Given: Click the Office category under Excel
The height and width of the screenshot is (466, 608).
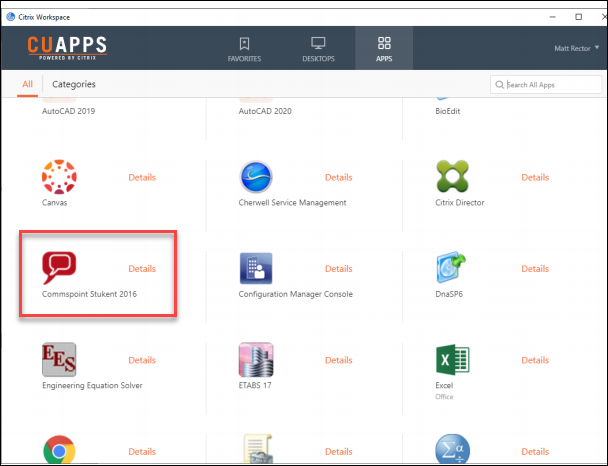Looking at the screenshot, I should 444,397.
